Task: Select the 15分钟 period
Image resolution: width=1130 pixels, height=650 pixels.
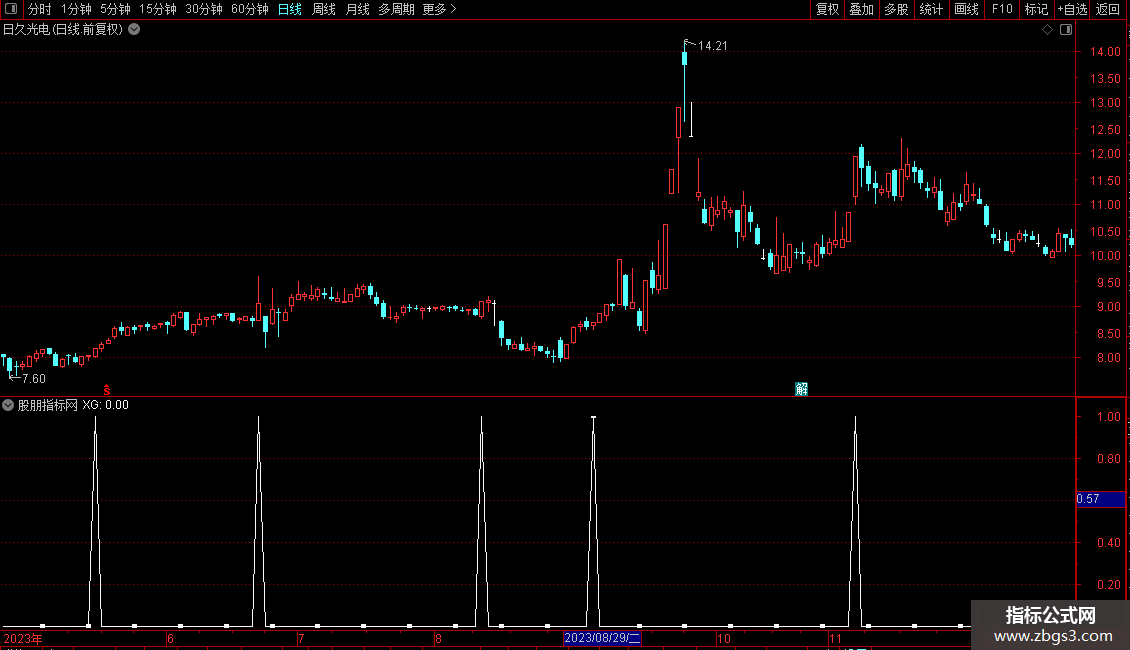Action: pos(157,9)
